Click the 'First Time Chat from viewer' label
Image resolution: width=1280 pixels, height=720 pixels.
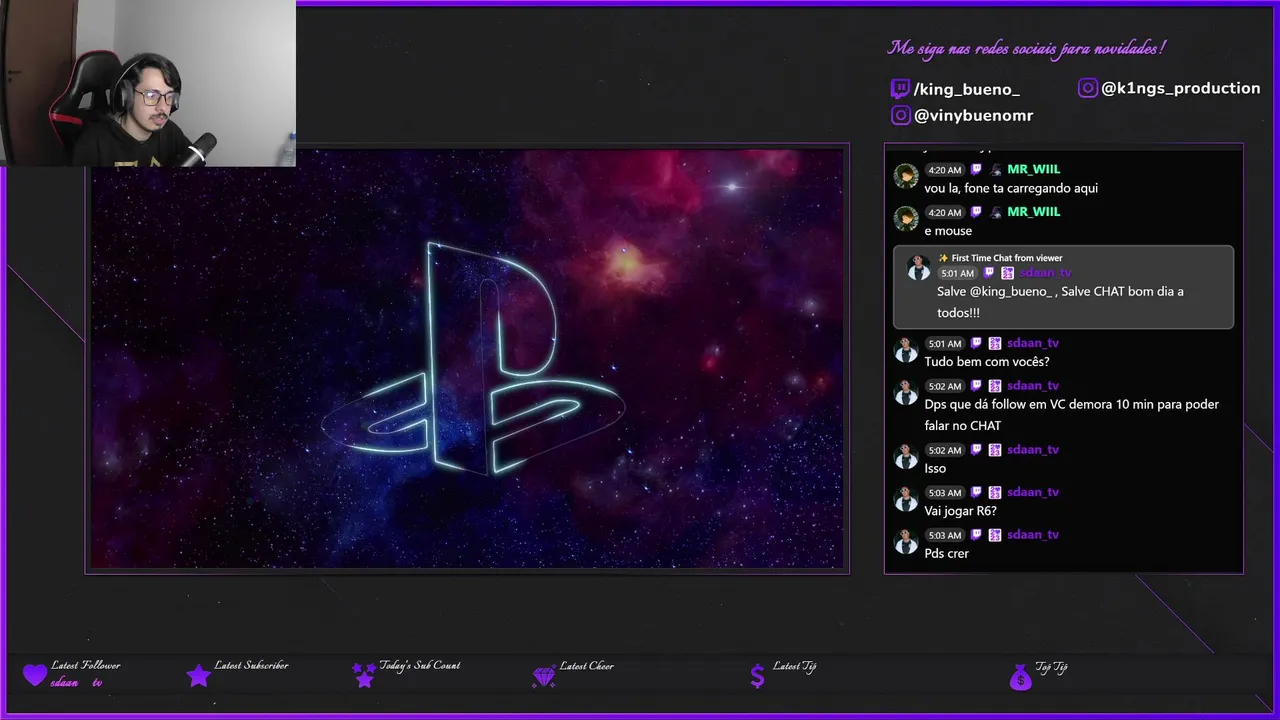1007,258
